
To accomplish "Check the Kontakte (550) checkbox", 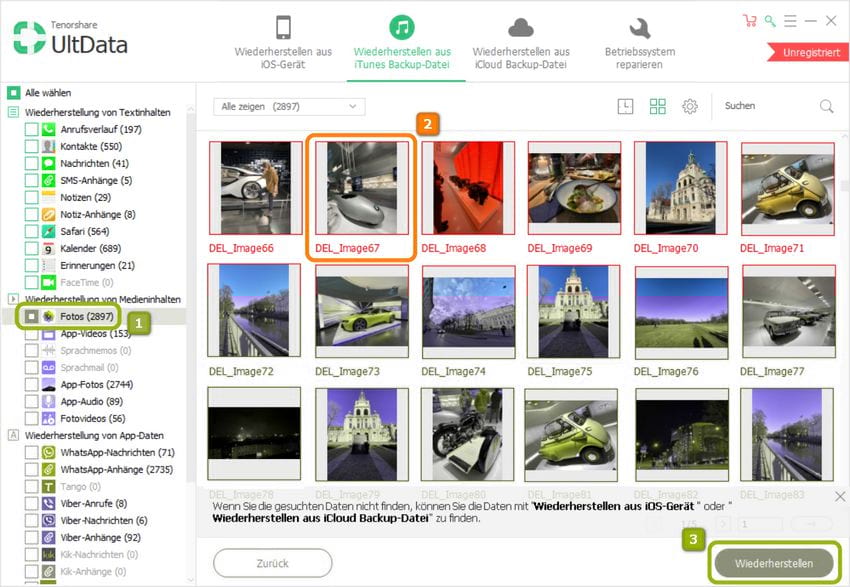I will click(x=31, y=146).
